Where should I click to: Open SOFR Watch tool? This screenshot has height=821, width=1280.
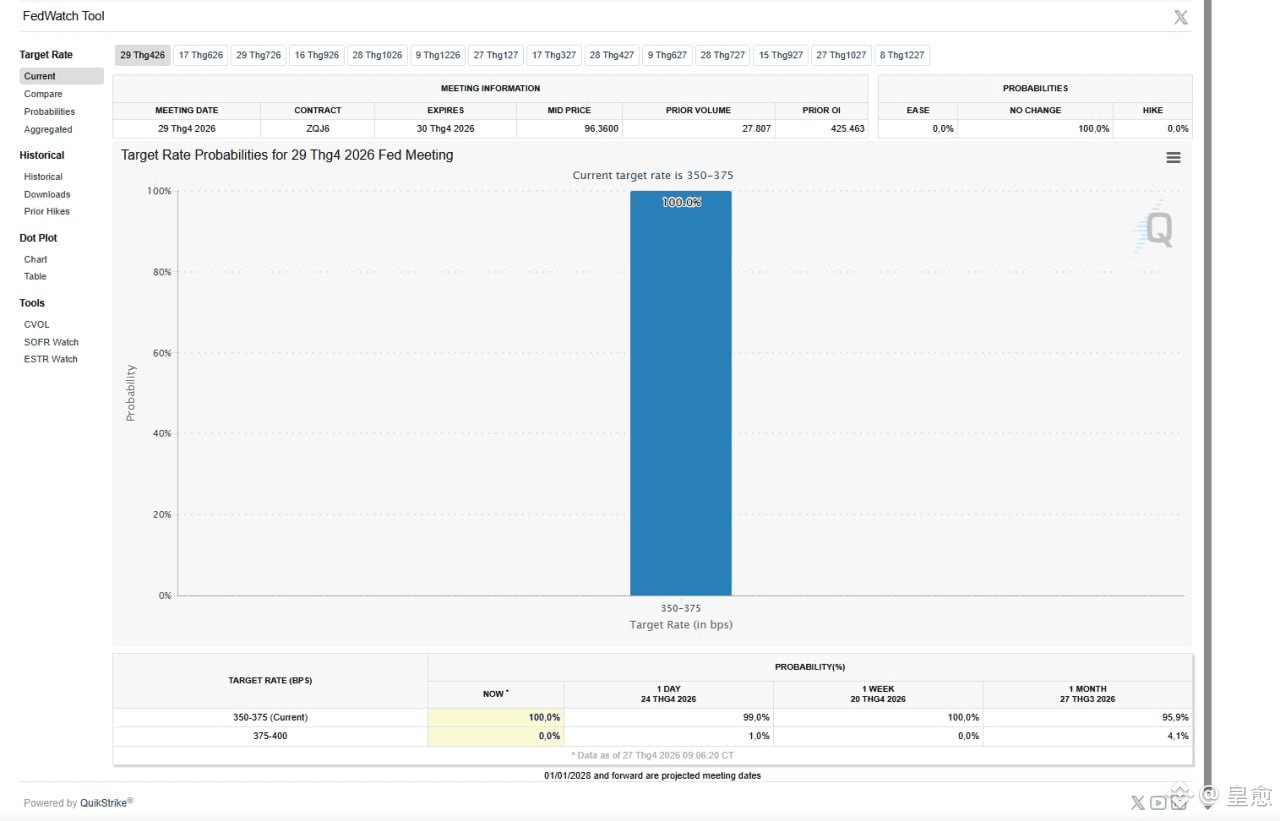pos(51,342)
